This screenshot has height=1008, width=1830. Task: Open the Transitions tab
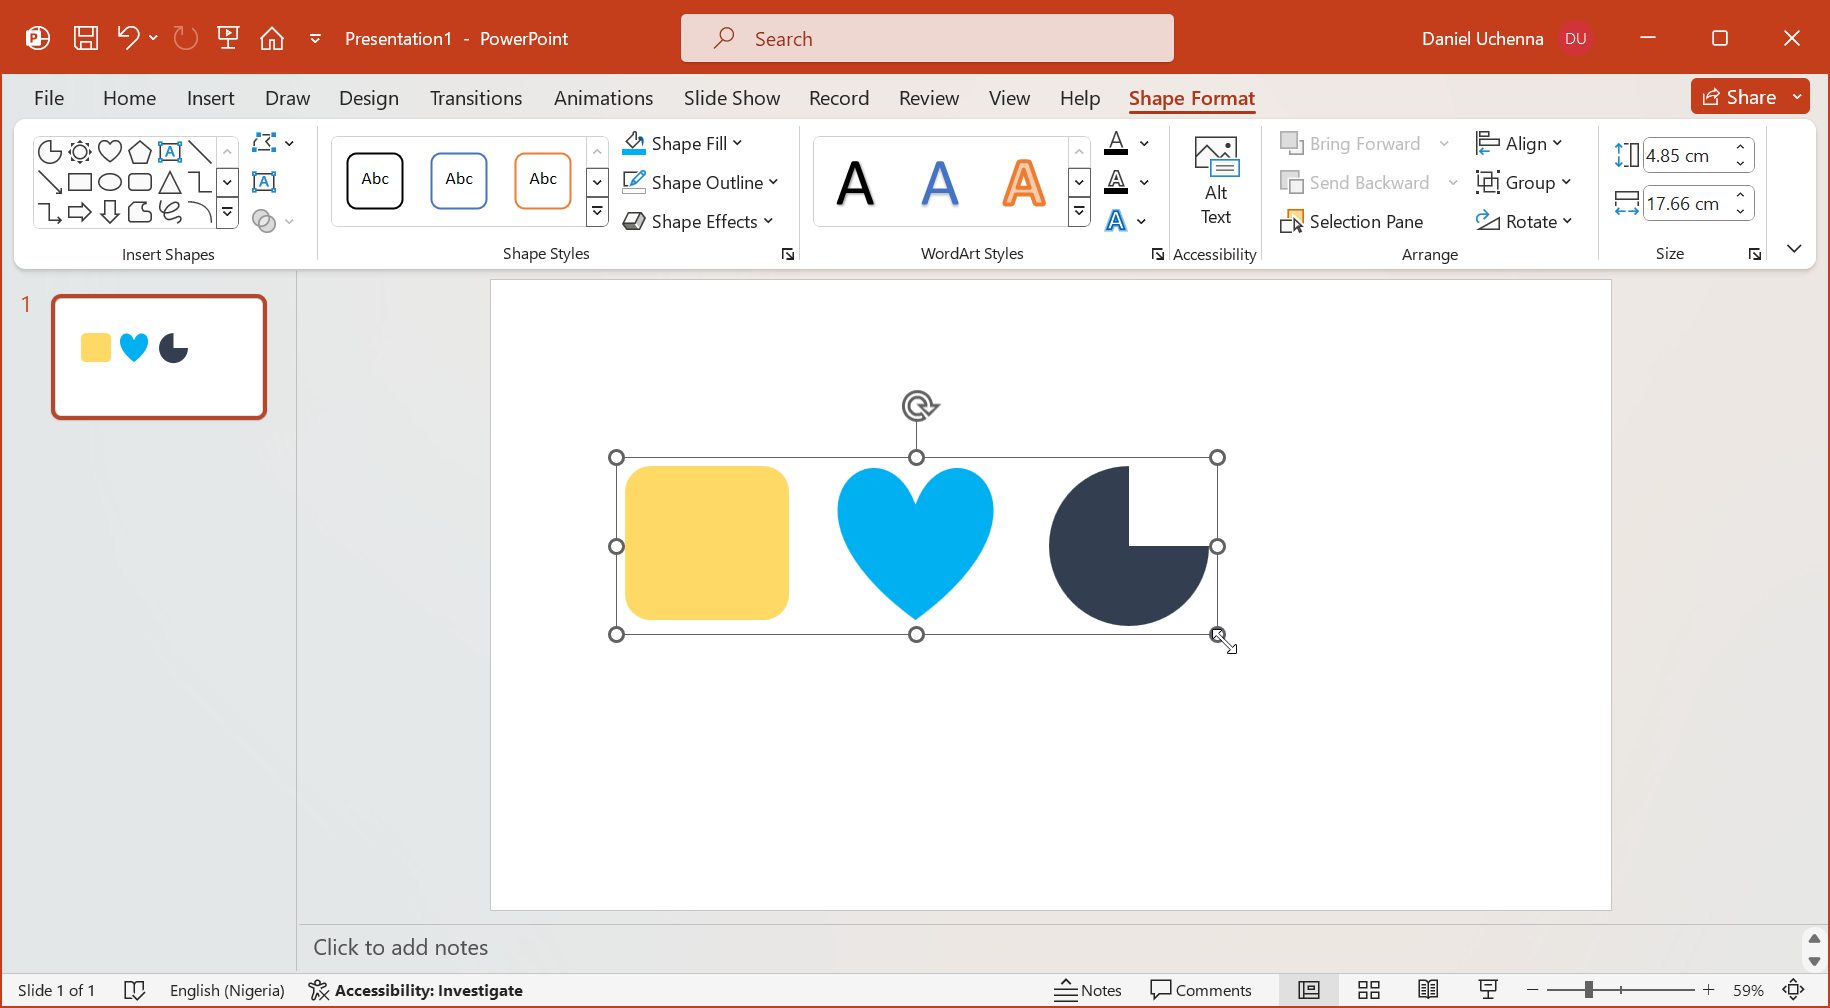[476, 98]
